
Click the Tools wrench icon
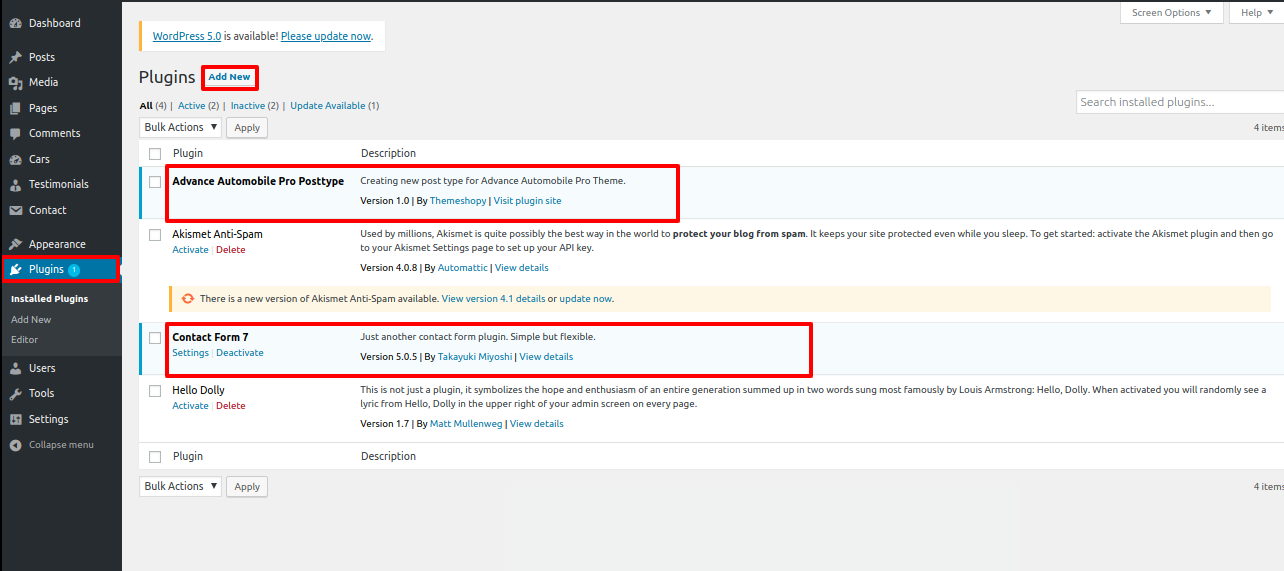tap(15, 393)
